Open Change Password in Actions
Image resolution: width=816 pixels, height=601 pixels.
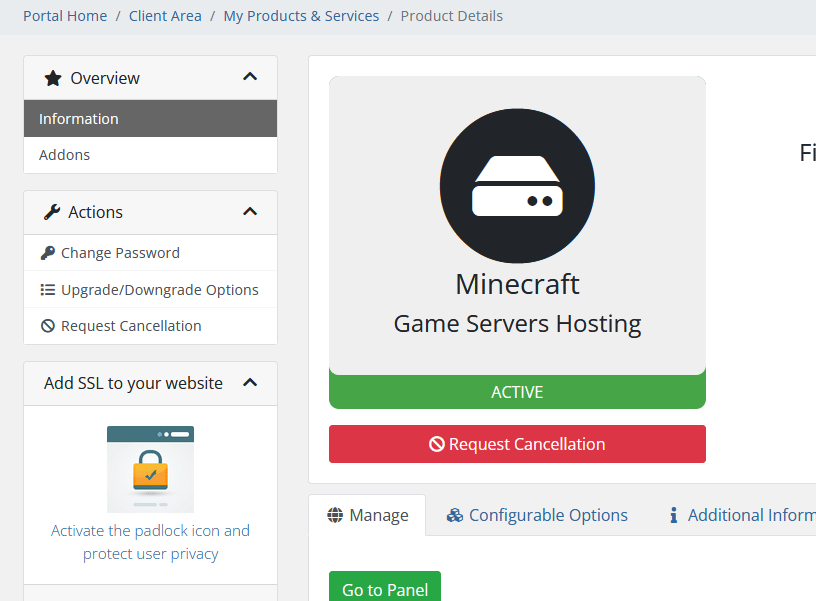point(150,253)
